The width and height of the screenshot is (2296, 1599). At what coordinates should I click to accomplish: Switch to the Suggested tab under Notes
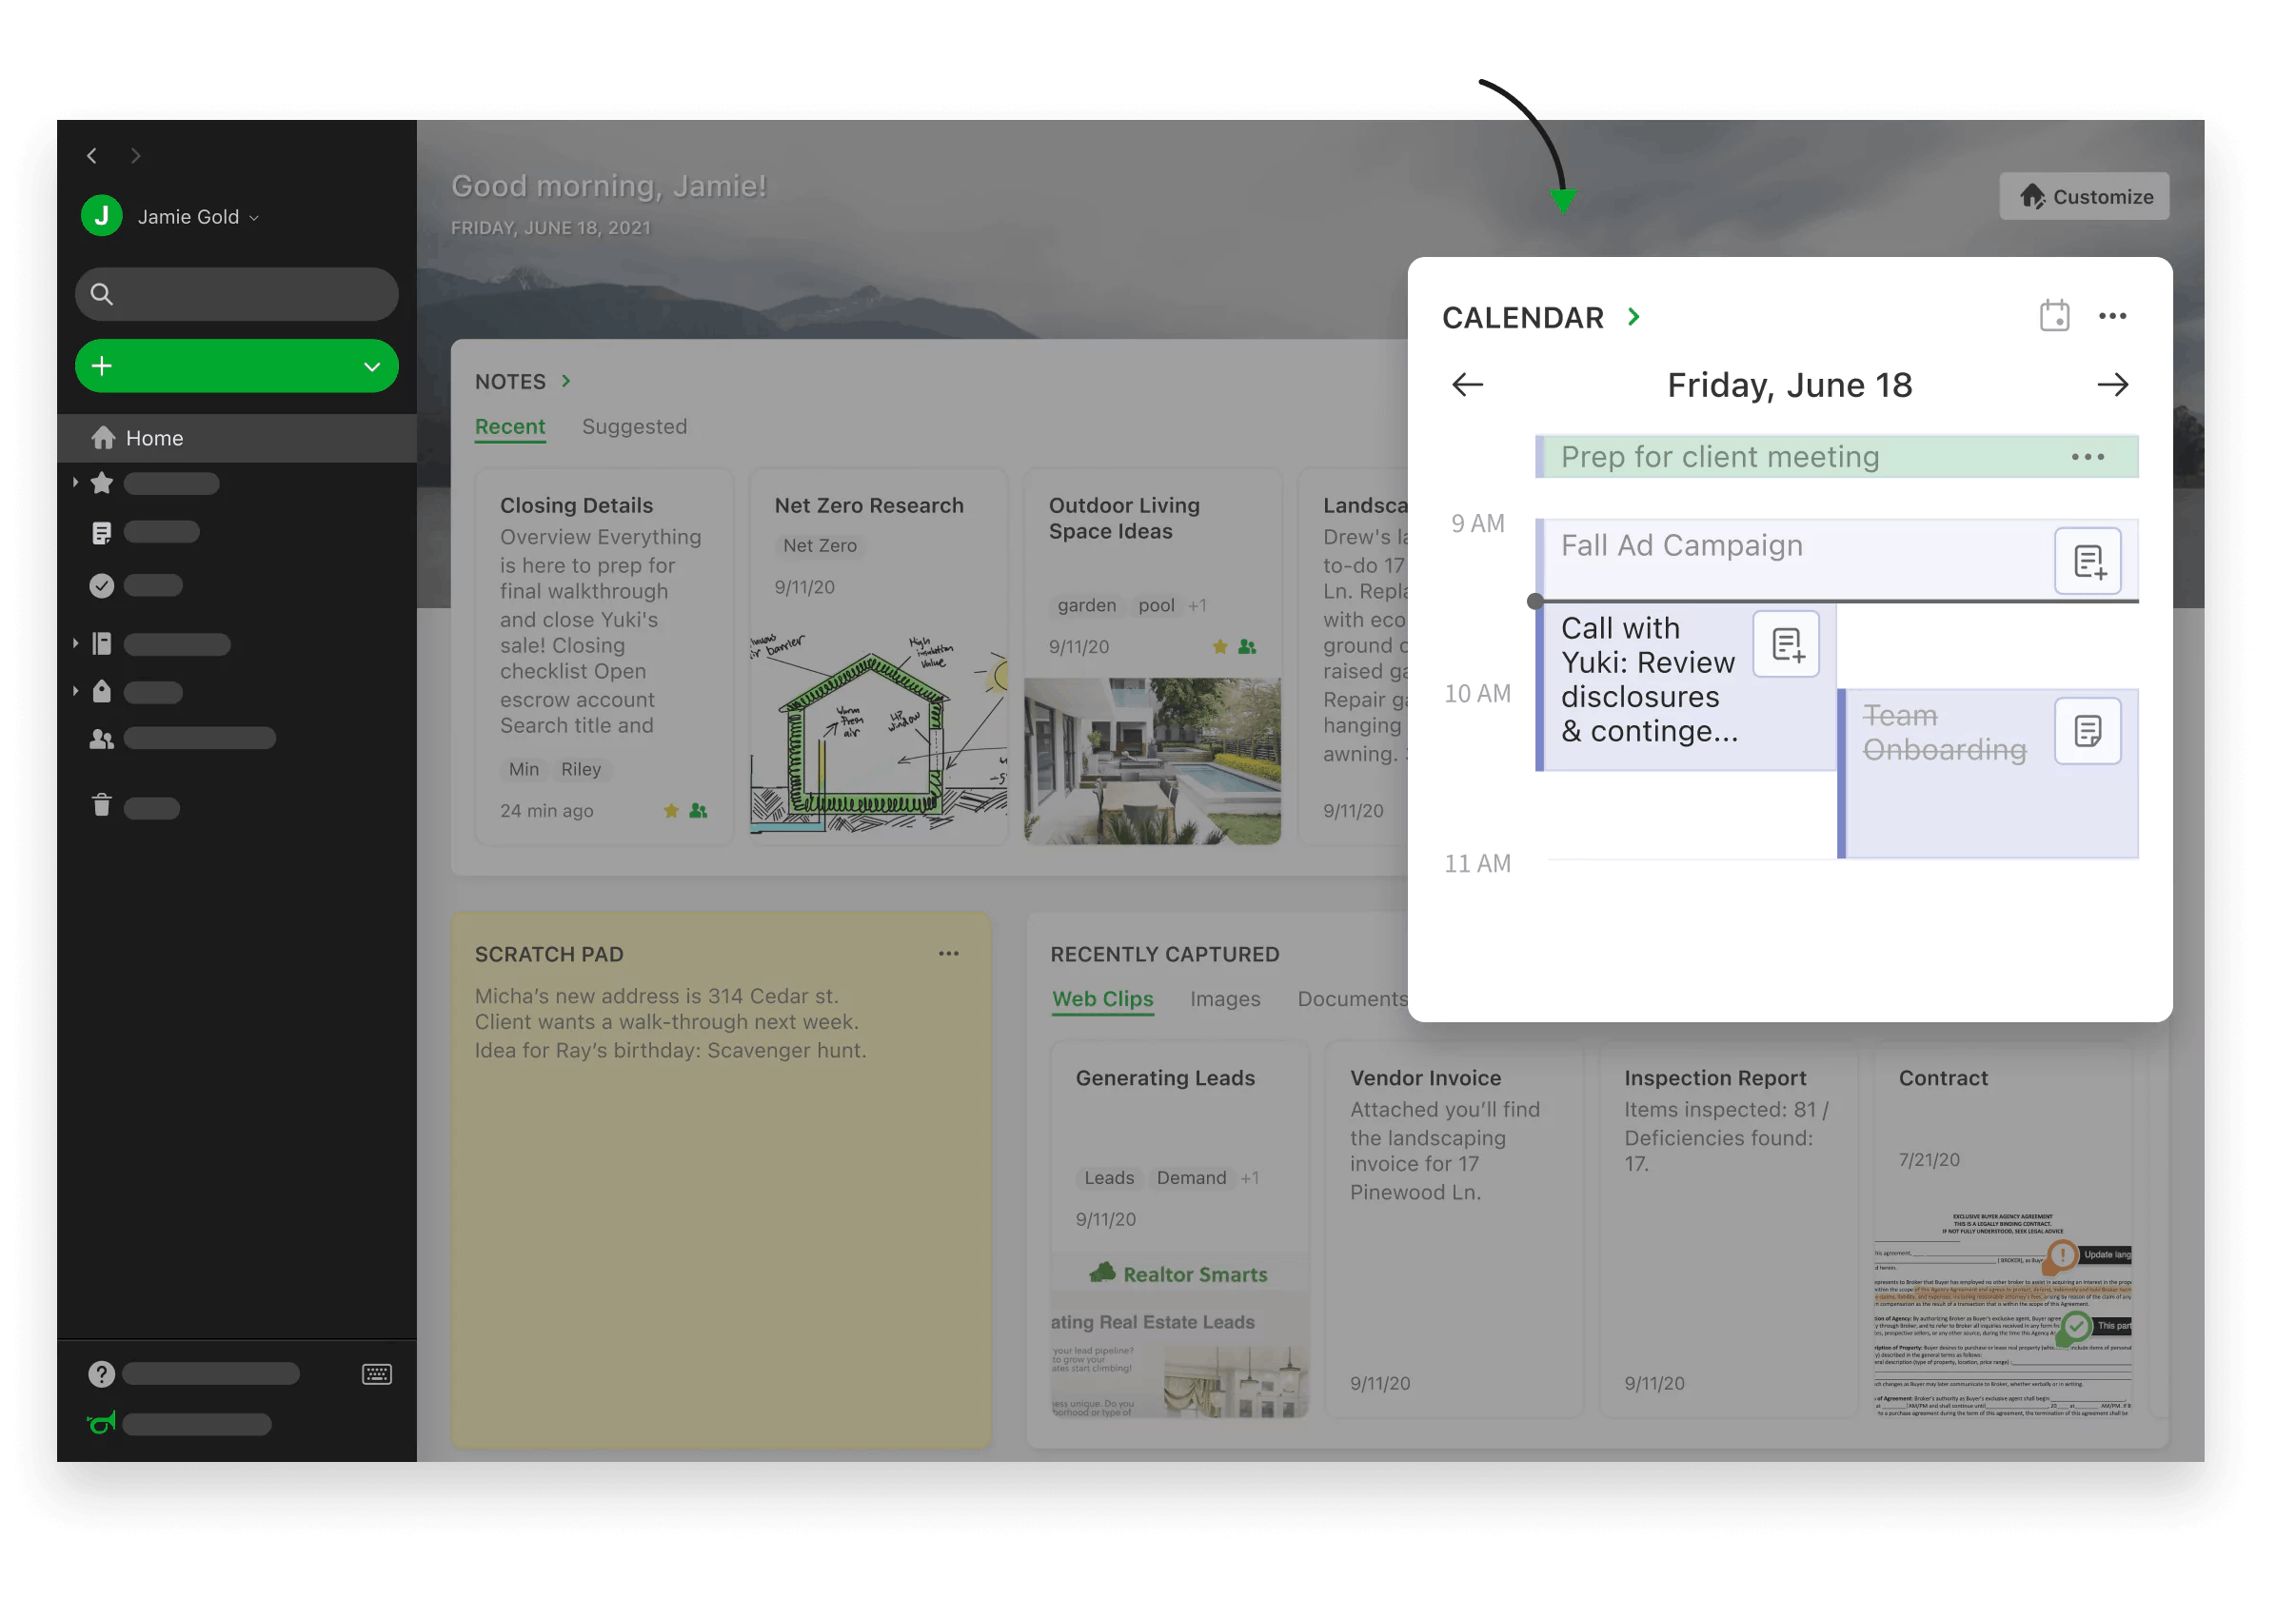[x=634, y=427]
